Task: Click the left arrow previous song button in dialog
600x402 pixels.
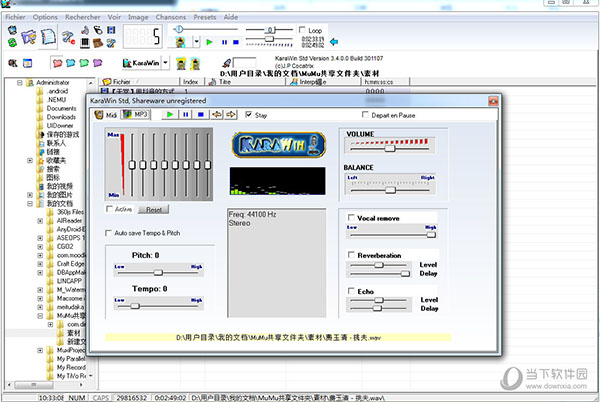Action: (x=217, y=114)
